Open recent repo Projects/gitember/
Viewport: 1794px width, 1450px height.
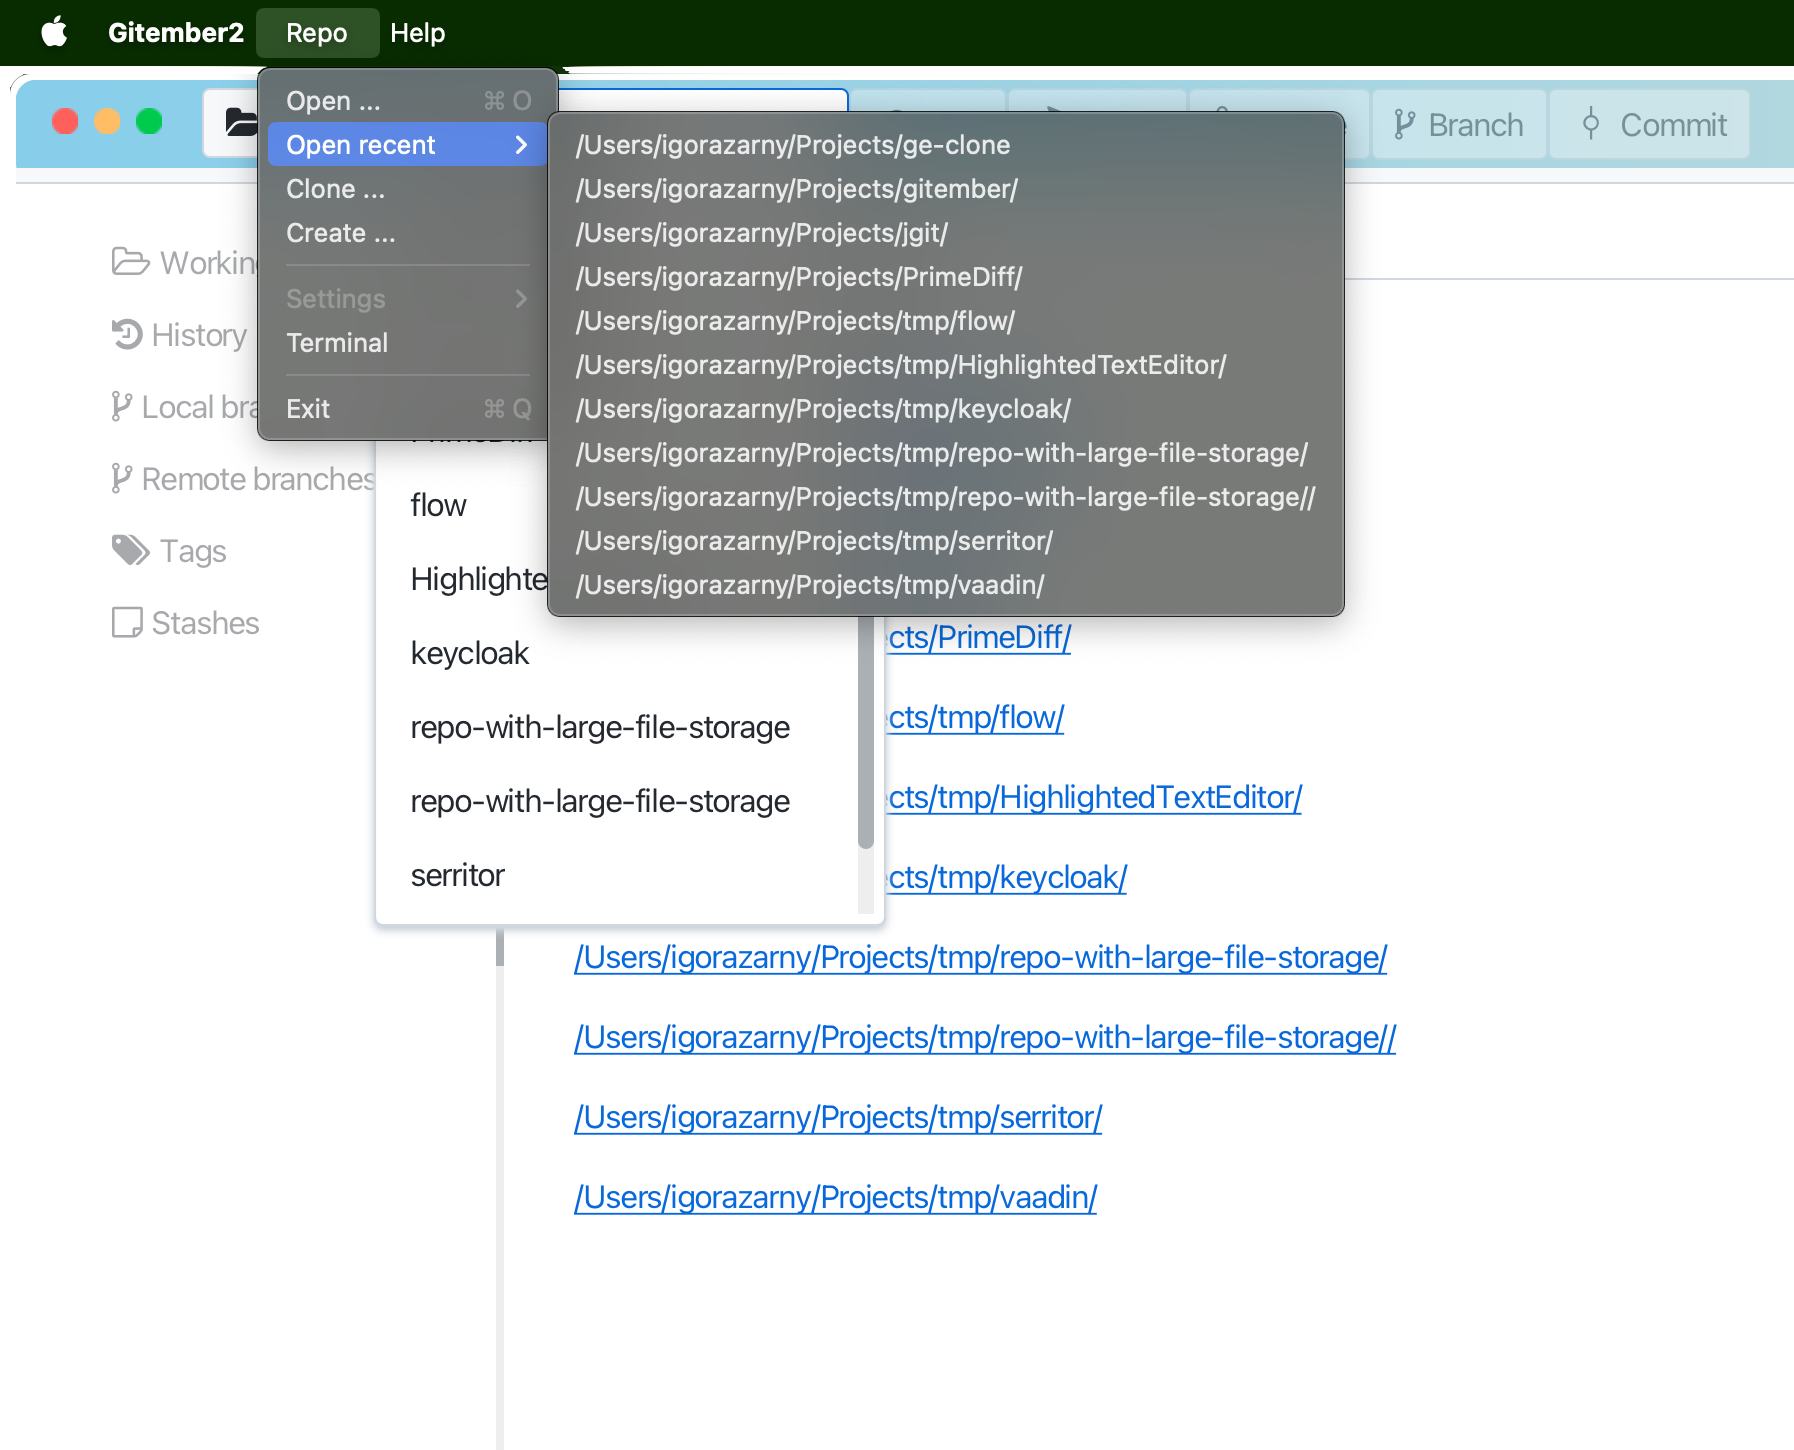[x=946, y=189]
